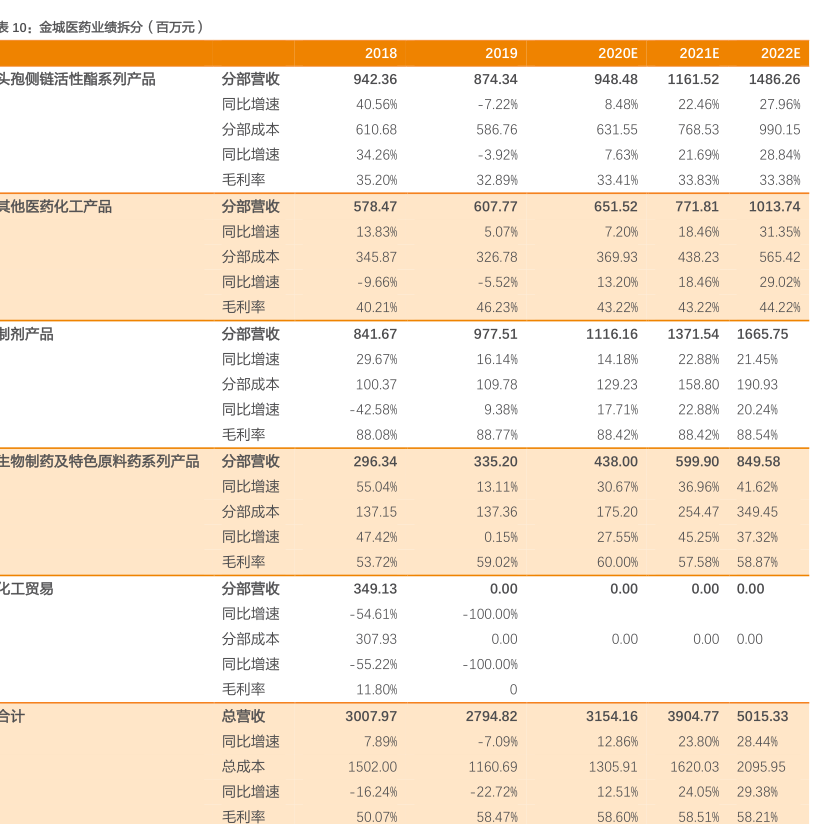Select the 其他医药化工产品 row label
The height and width of the screenshot is (824, 821).
pos(56,207)
